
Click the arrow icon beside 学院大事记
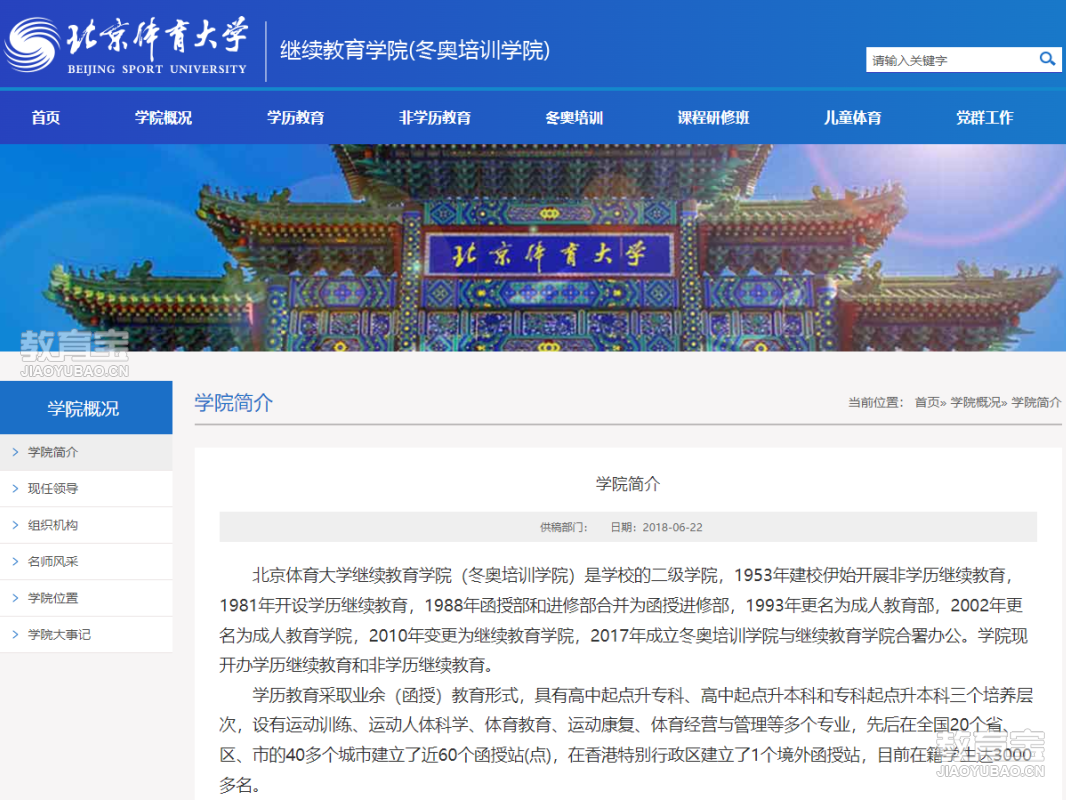point(15,635)
